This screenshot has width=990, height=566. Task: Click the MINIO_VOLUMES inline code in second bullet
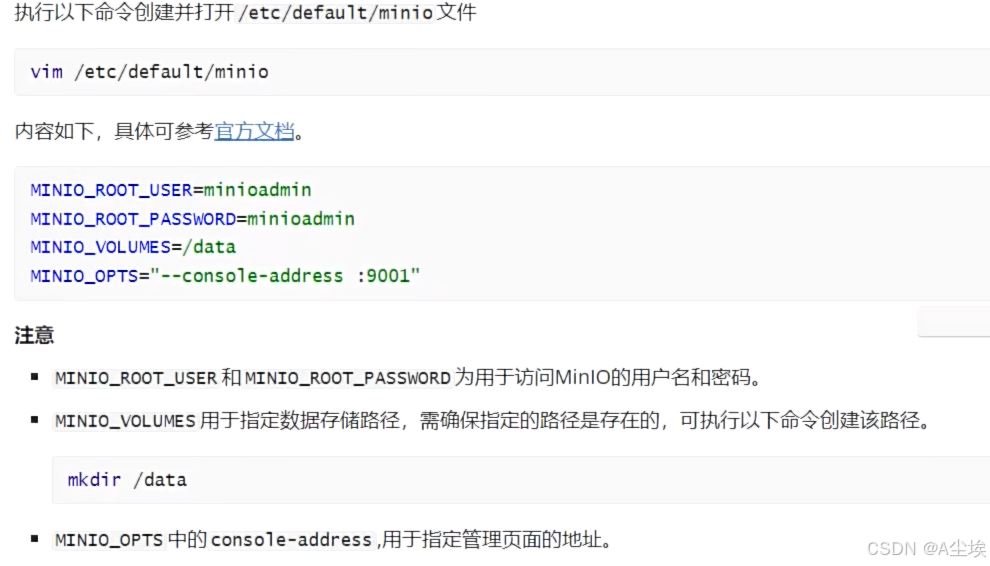[x=125, y=422]
